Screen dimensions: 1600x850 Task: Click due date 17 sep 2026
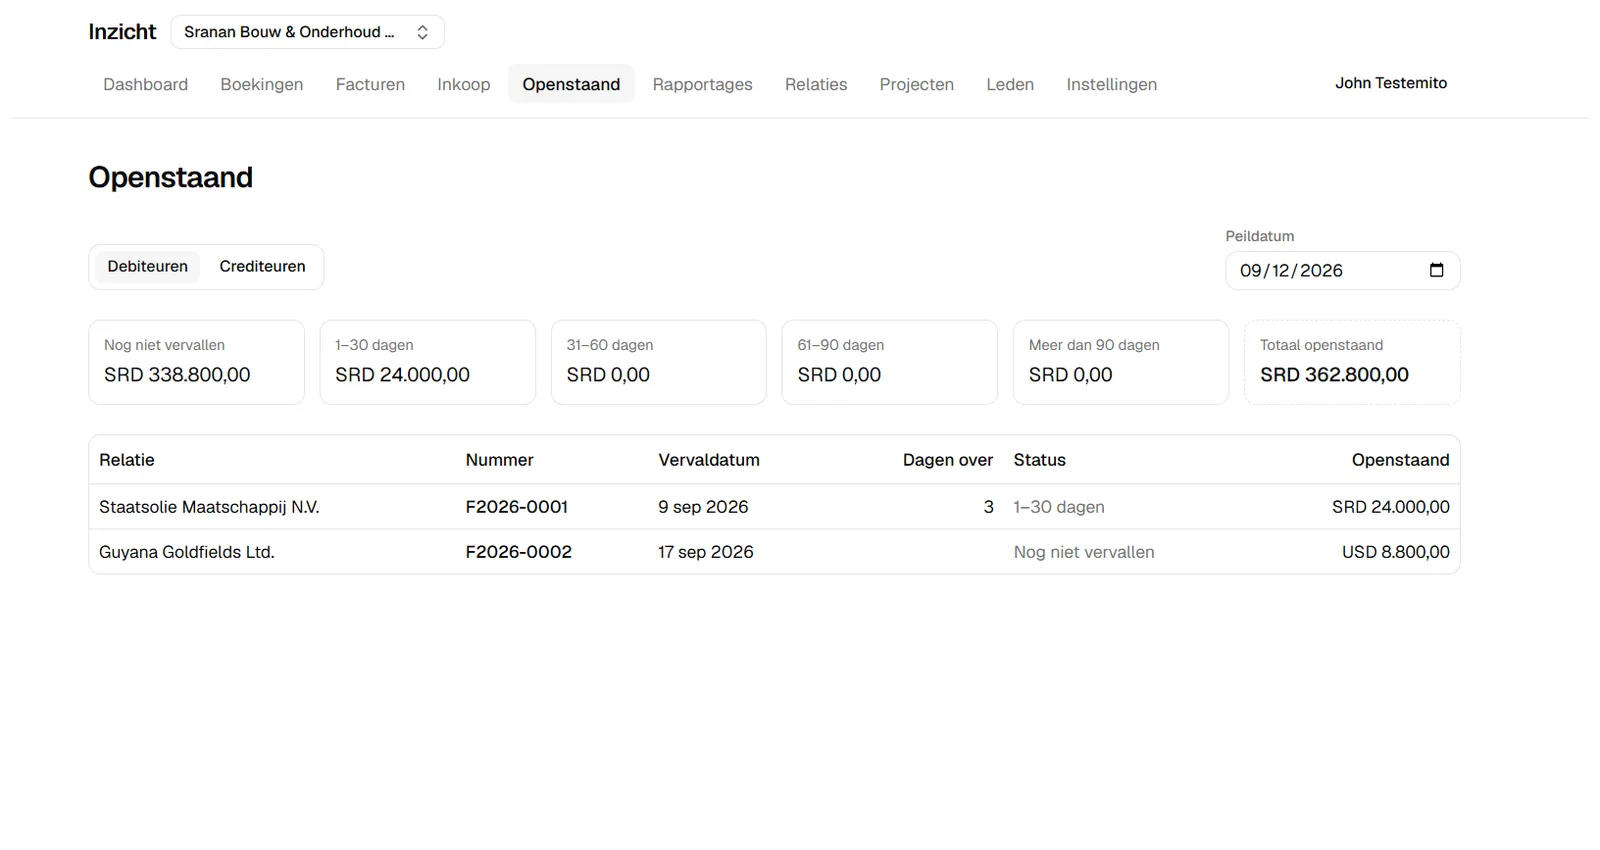pyautogui.click(x=706, y=552)
